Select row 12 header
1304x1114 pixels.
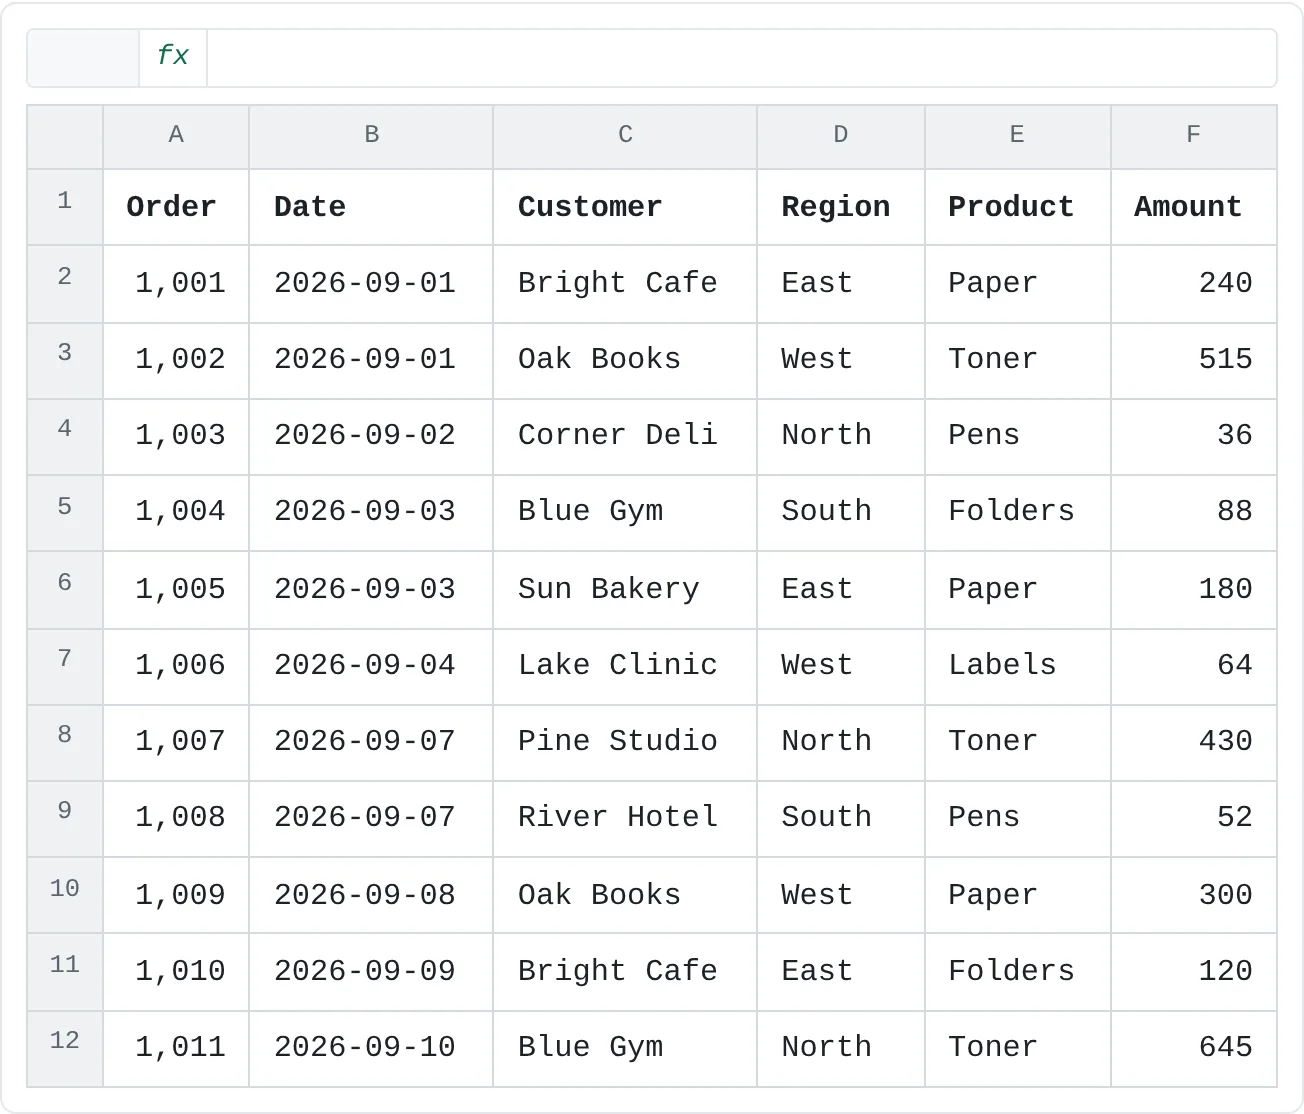(65, 1049)
